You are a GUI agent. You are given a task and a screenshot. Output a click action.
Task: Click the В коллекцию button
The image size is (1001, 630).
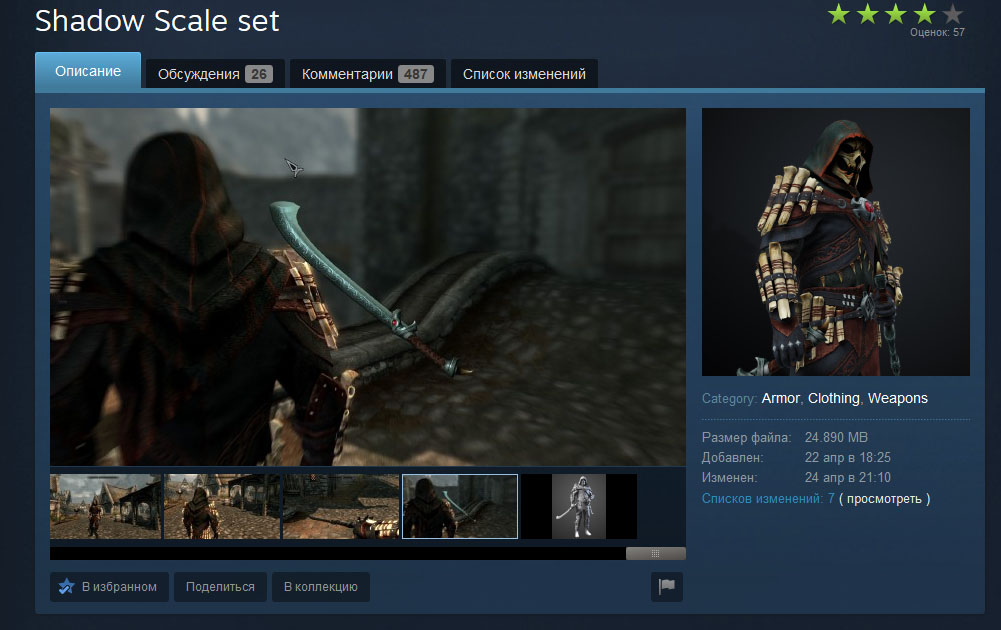[x=320, y=587]
